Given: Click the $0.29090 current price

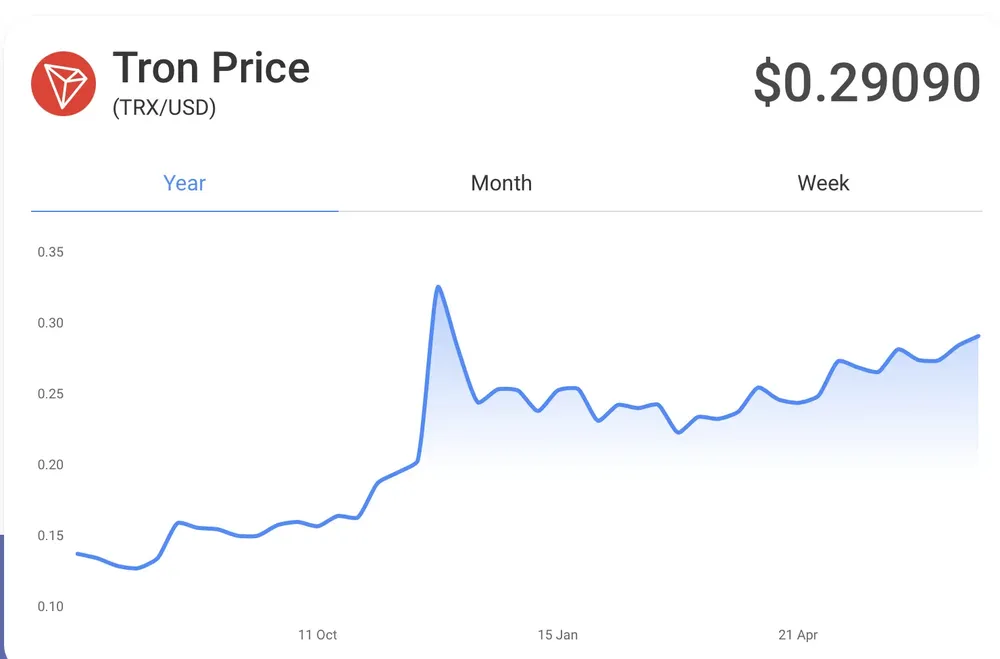Looking at the screenshot, I should pyautogui.click(x=866, y=83).
